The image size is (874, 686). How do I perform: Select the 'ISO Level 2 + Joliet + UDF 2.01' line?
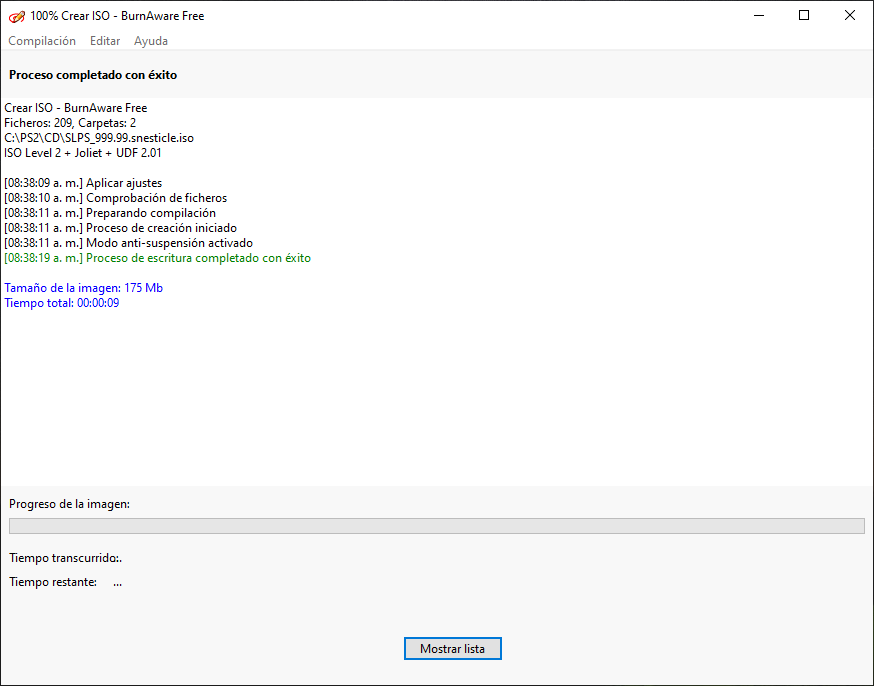(82, 153)
